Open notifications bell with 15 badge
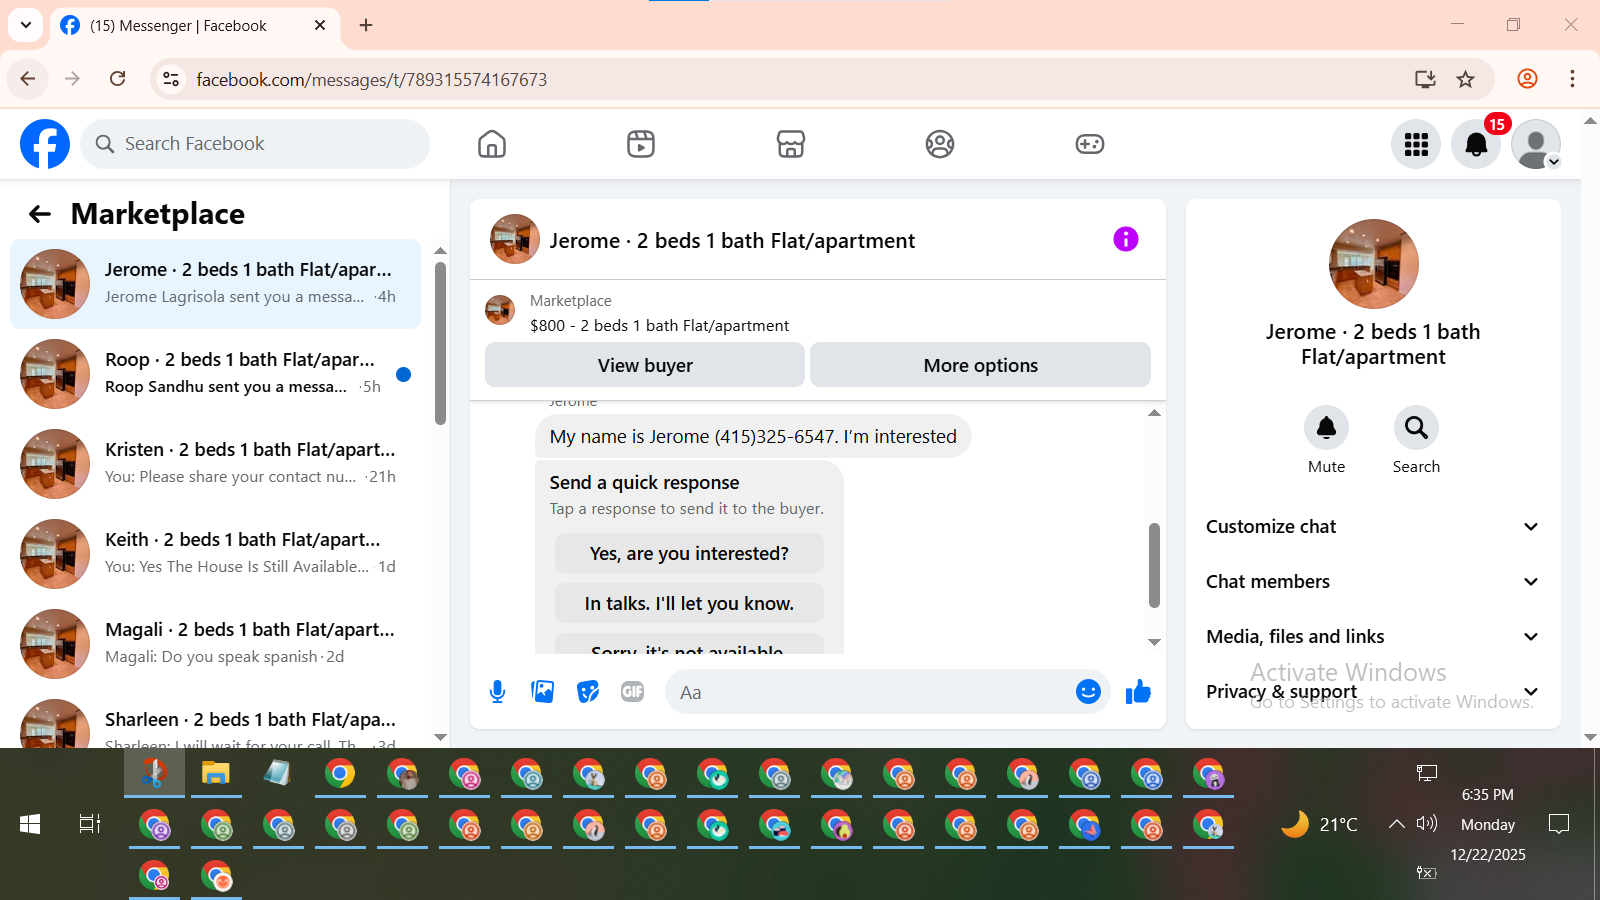 (1476, 144)
